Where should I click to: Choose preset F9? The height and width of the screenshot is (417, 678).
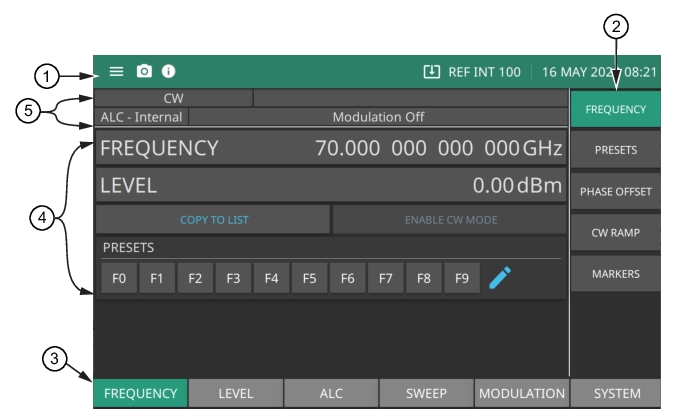[461, 278]
